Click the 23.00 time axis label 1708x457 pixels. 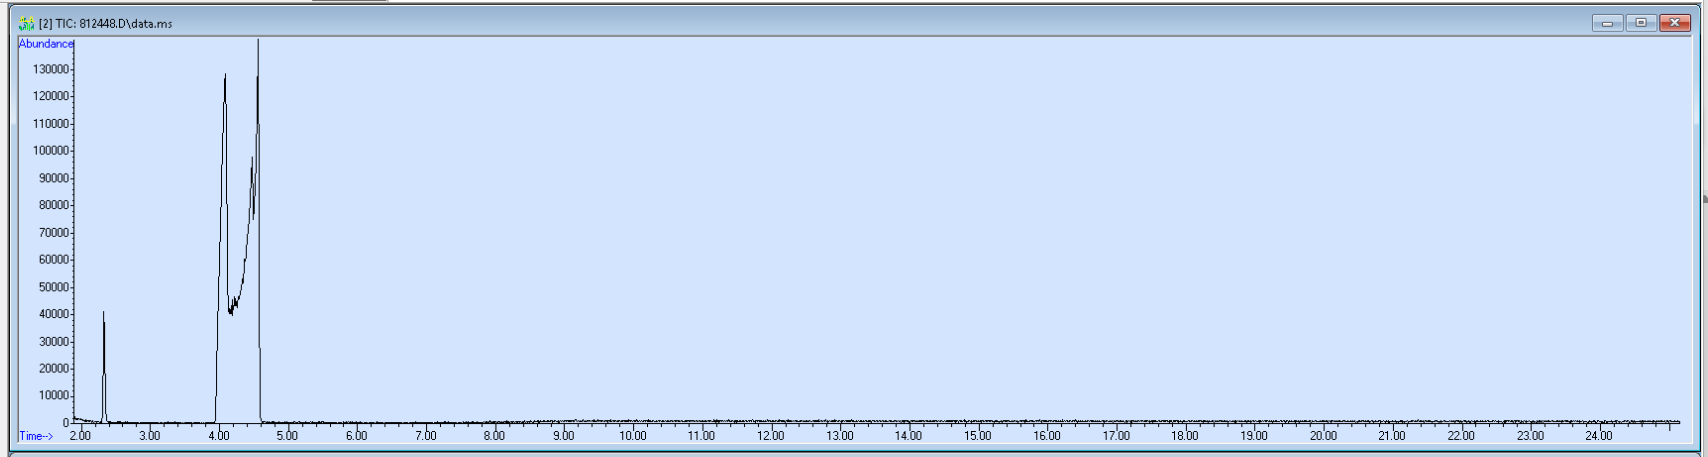1530,436
